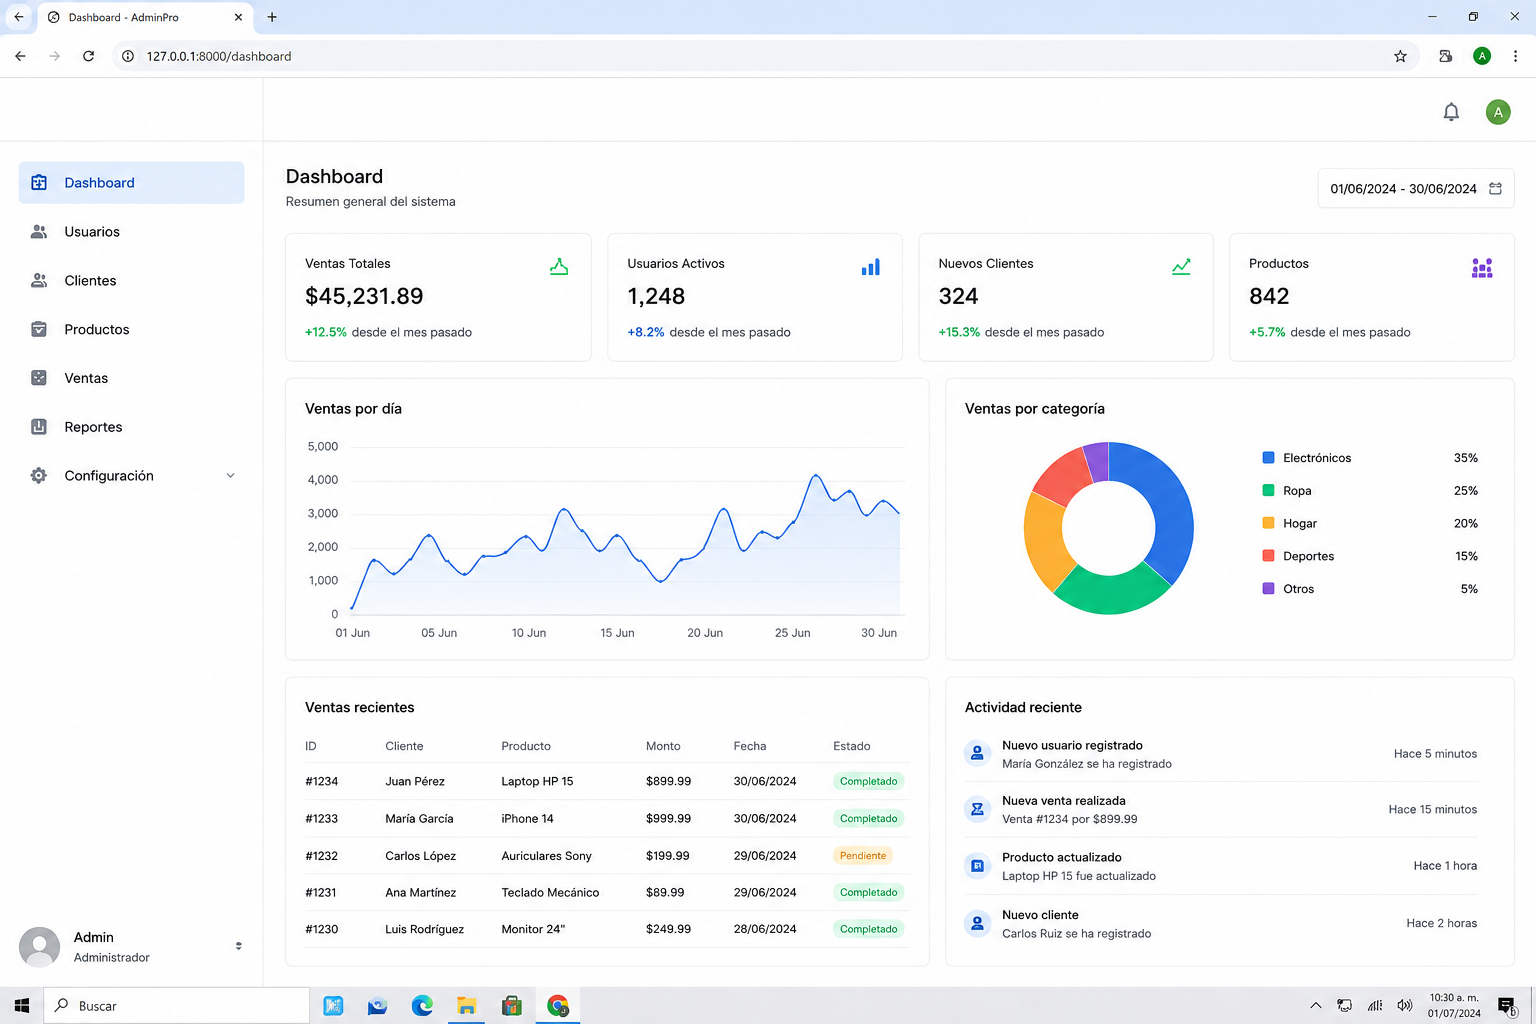
Task: Click the Pendiente badge for order #1232
Action: click(x=863, y=855)
